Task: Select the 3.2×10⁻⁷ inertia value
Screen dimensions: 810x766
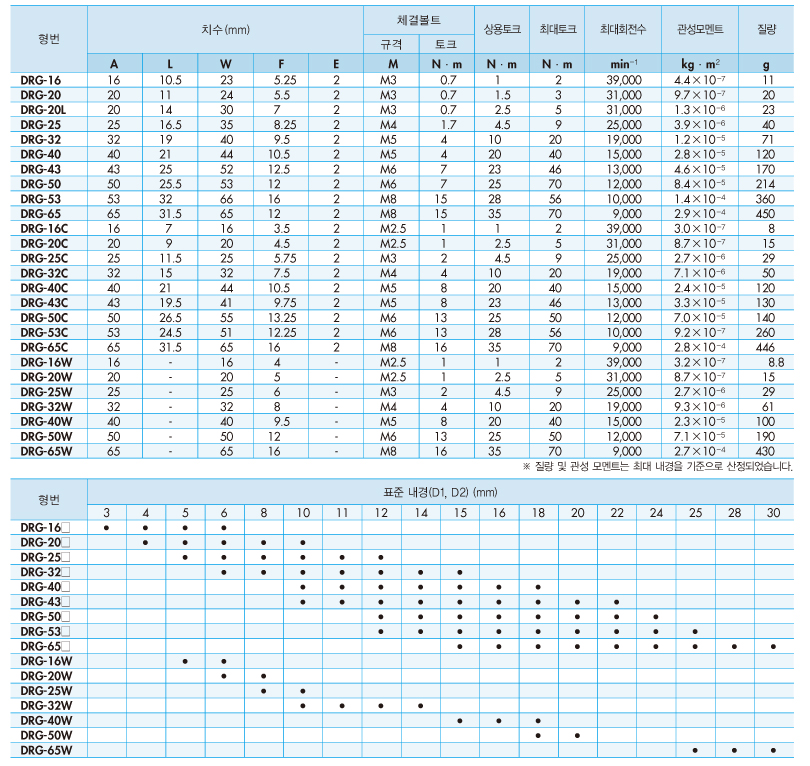Action: pyautogui.click(x=700, y=363)
